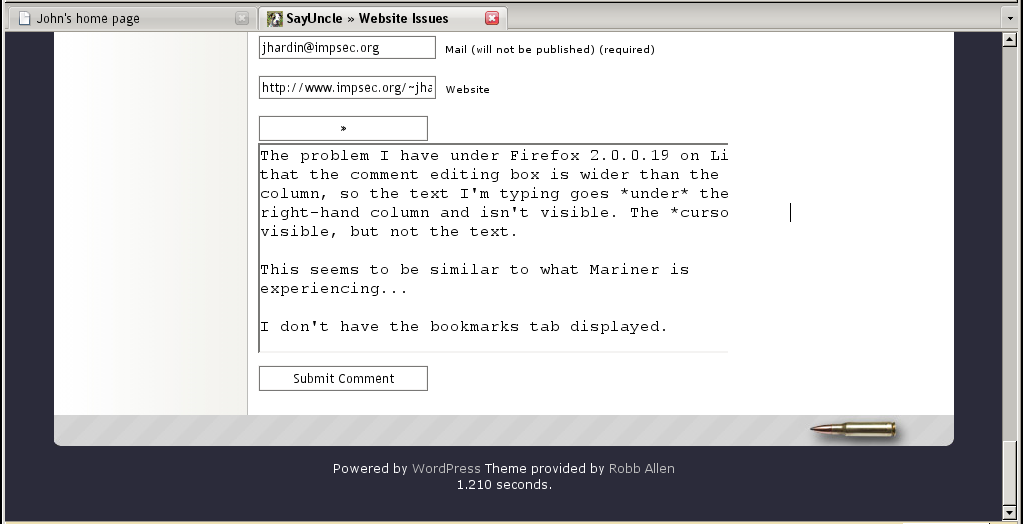Focus the Website URL input field

click(x=347, y=87)
